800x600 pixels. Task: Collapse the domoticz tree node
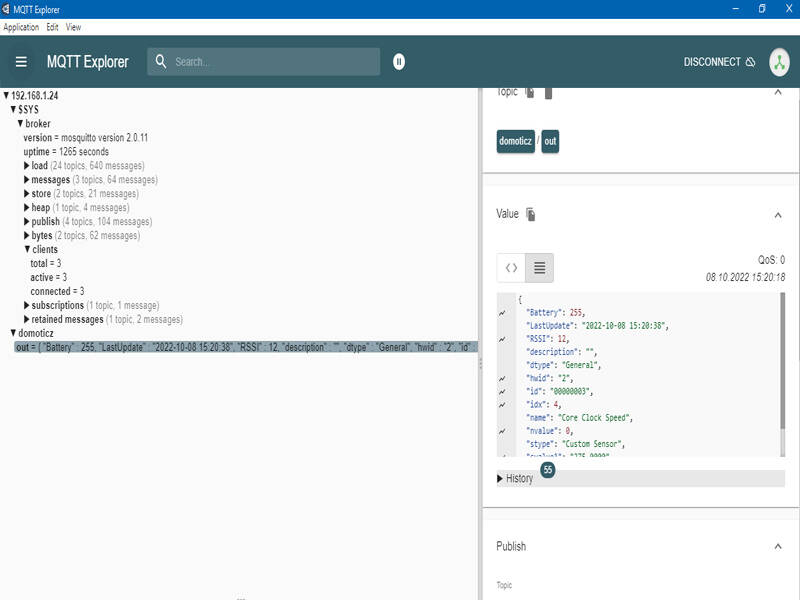[x=13, y=333]
